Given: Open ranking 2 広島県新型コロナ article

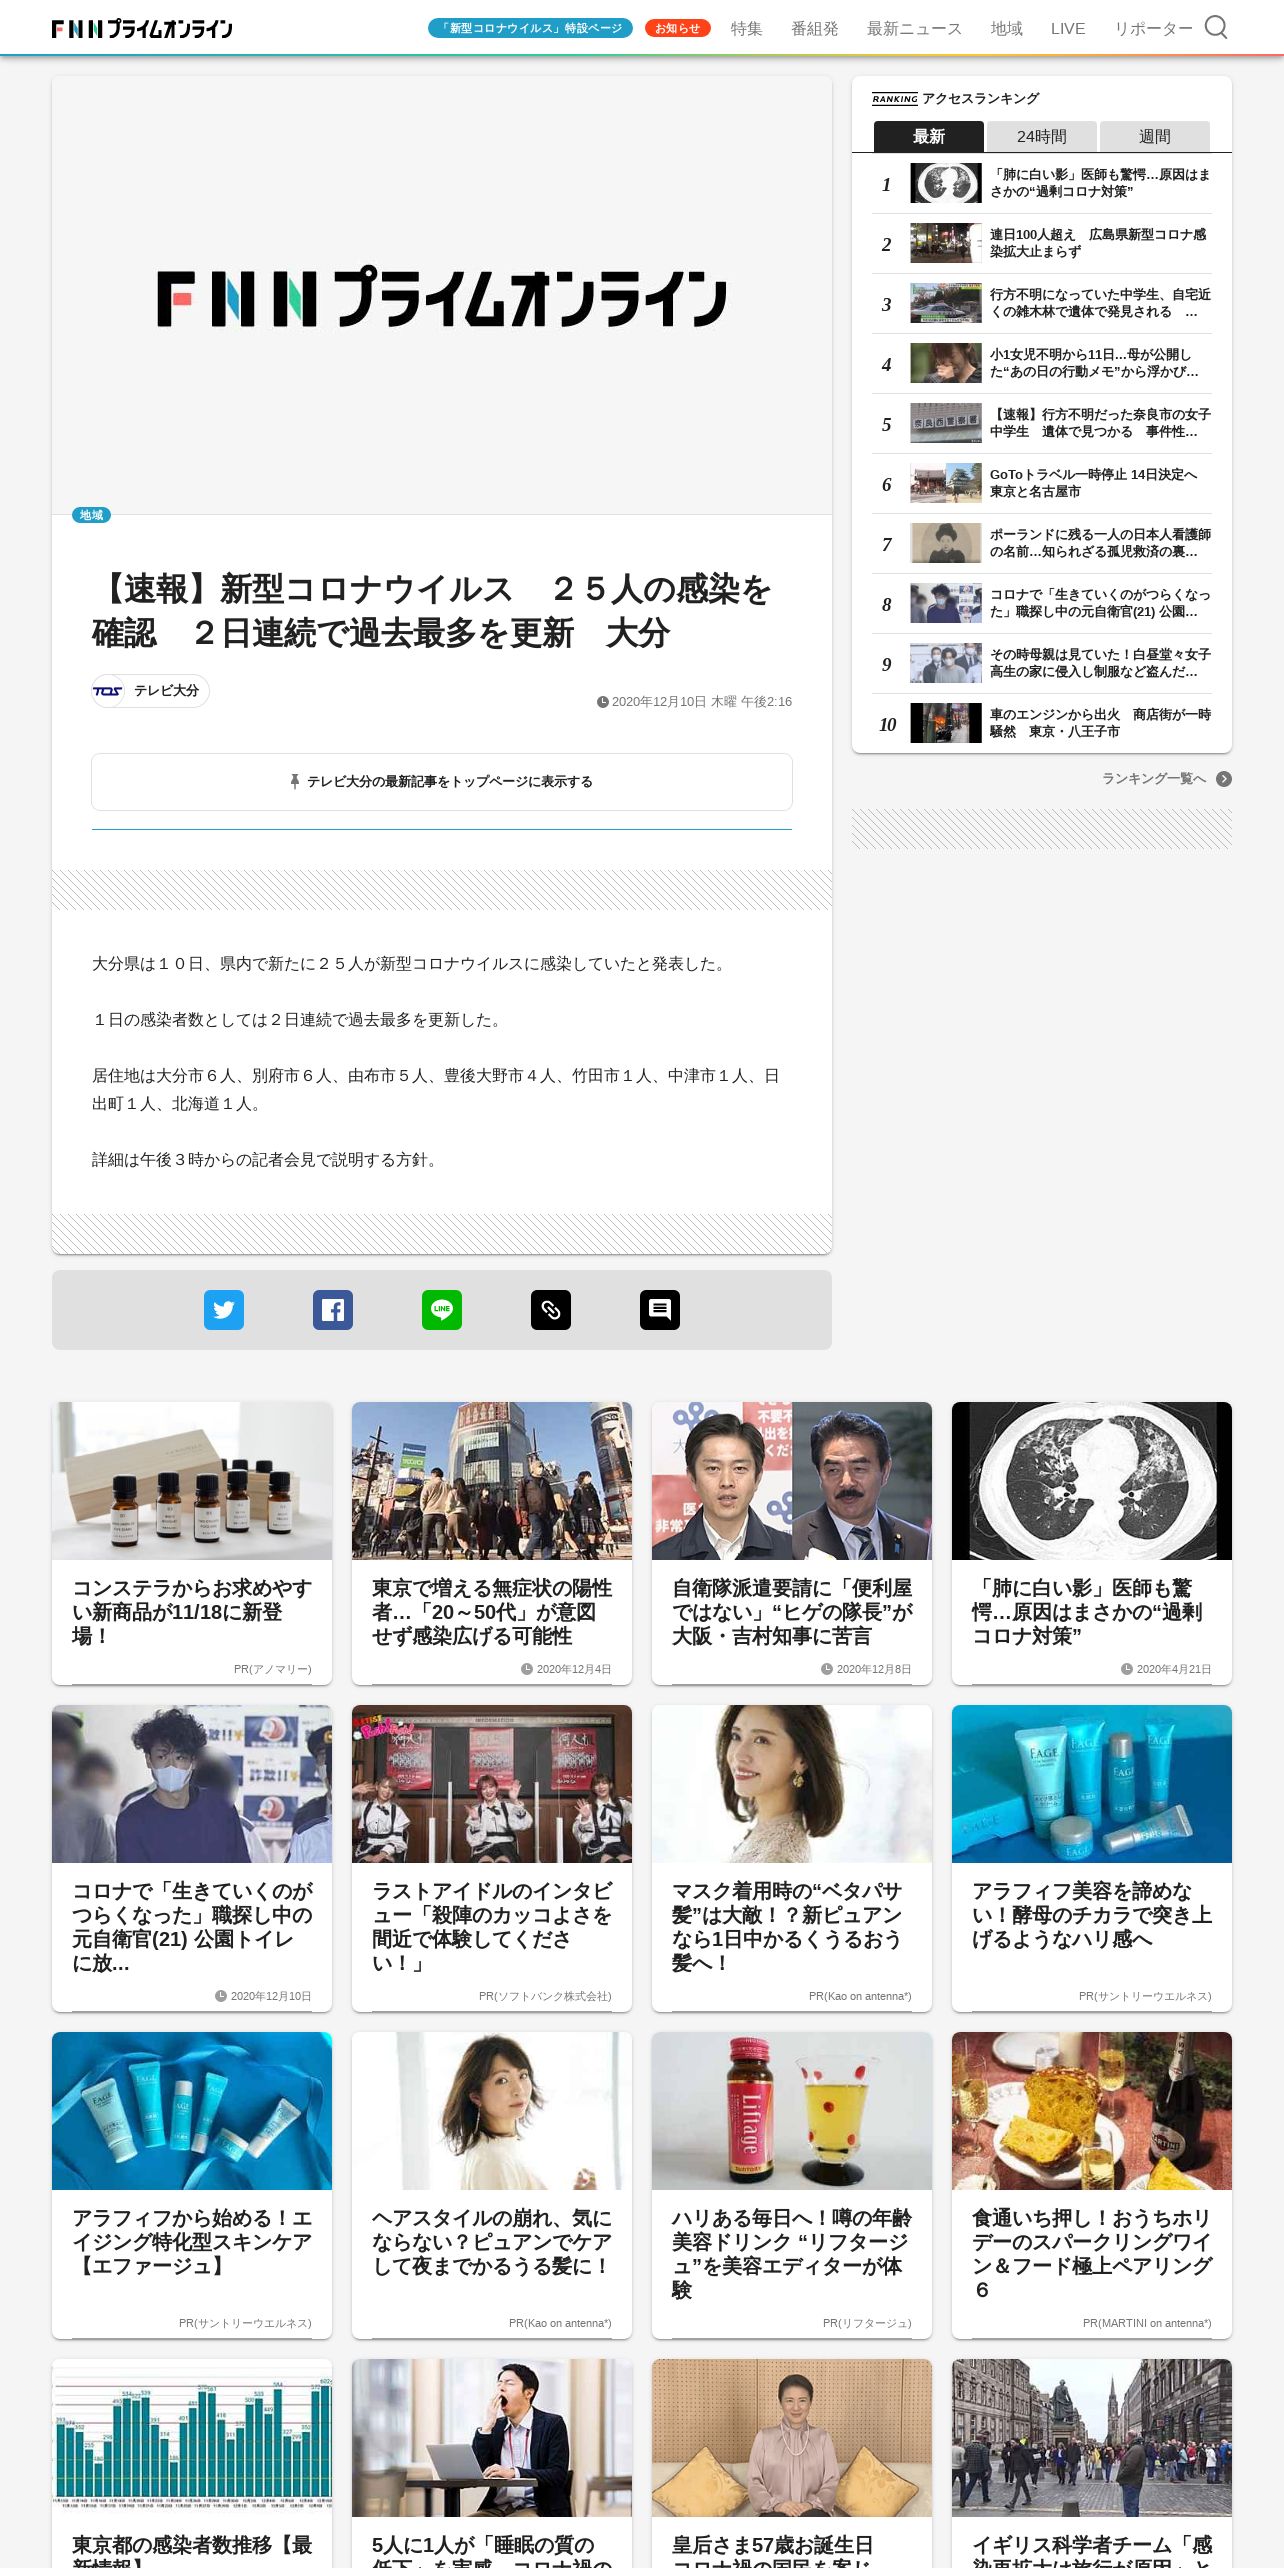Looking at the screenshot, I should [x=1042, y=243].
